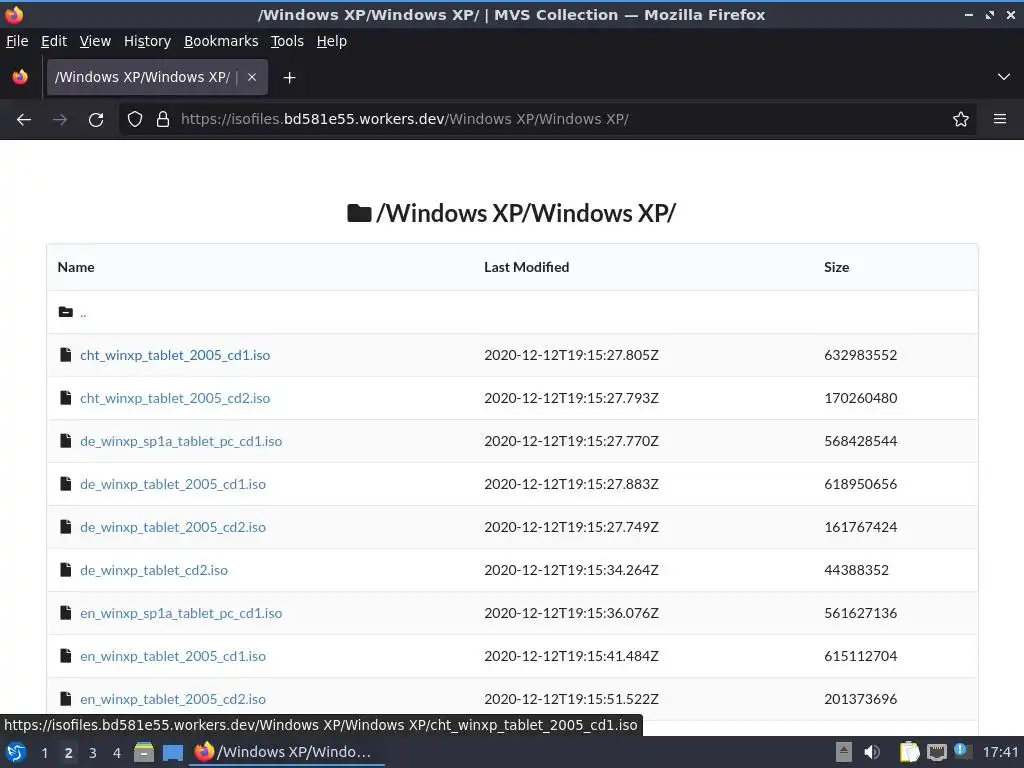Click the Size column header
The width and height of the screenshot is (1024, 768).
click(x=837, y=267)
